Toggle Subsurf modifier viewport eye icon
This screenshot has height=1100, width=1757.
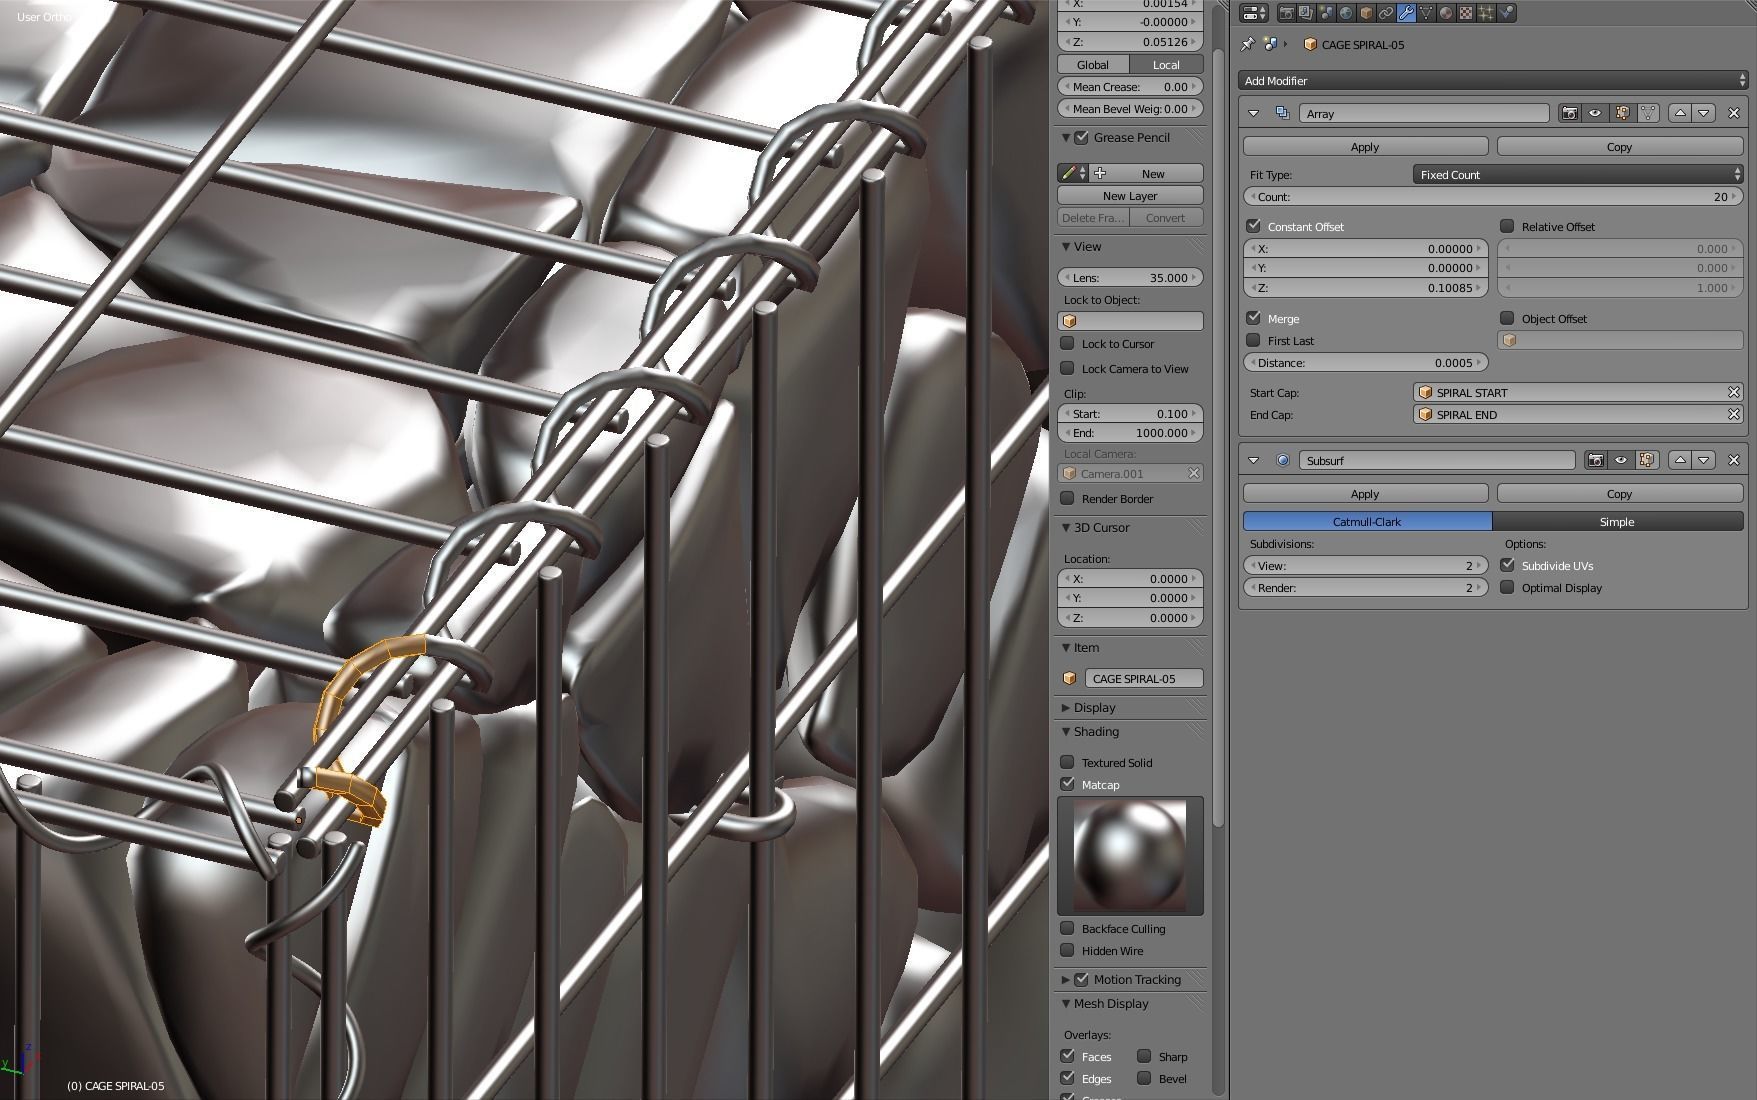(1621, 460)
